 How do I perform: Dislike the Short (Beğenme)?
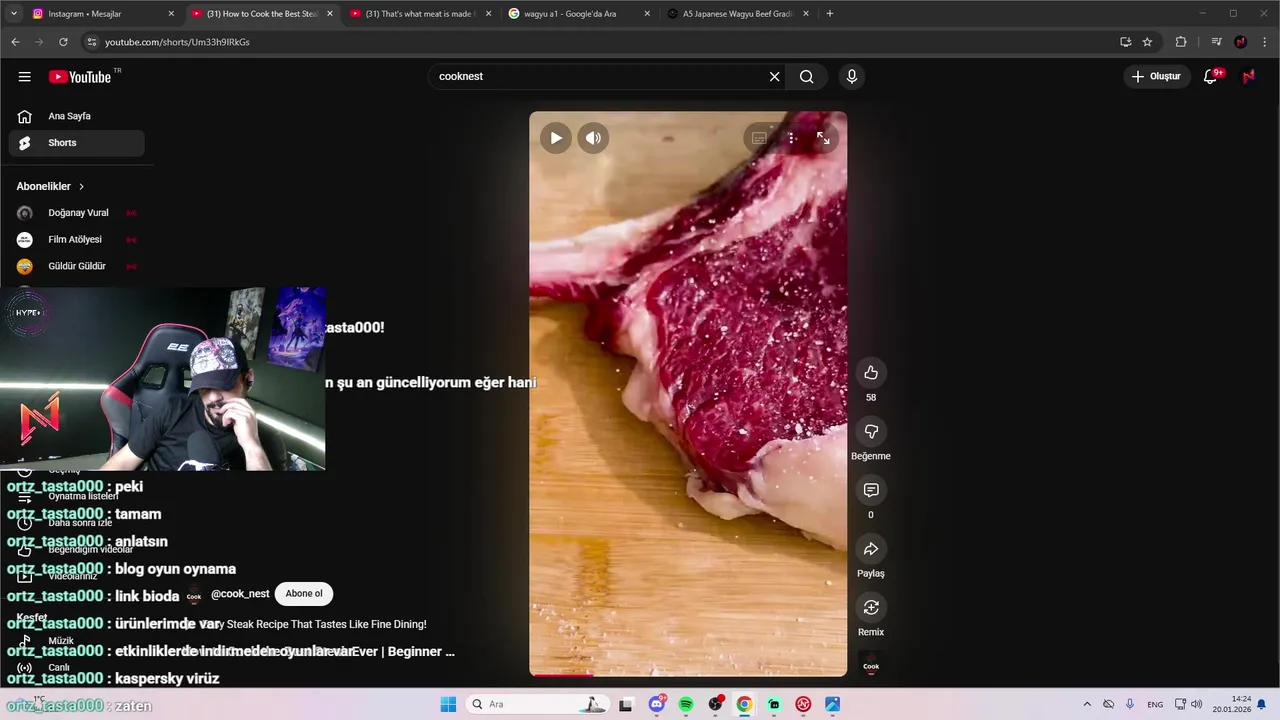pos(871,431)
